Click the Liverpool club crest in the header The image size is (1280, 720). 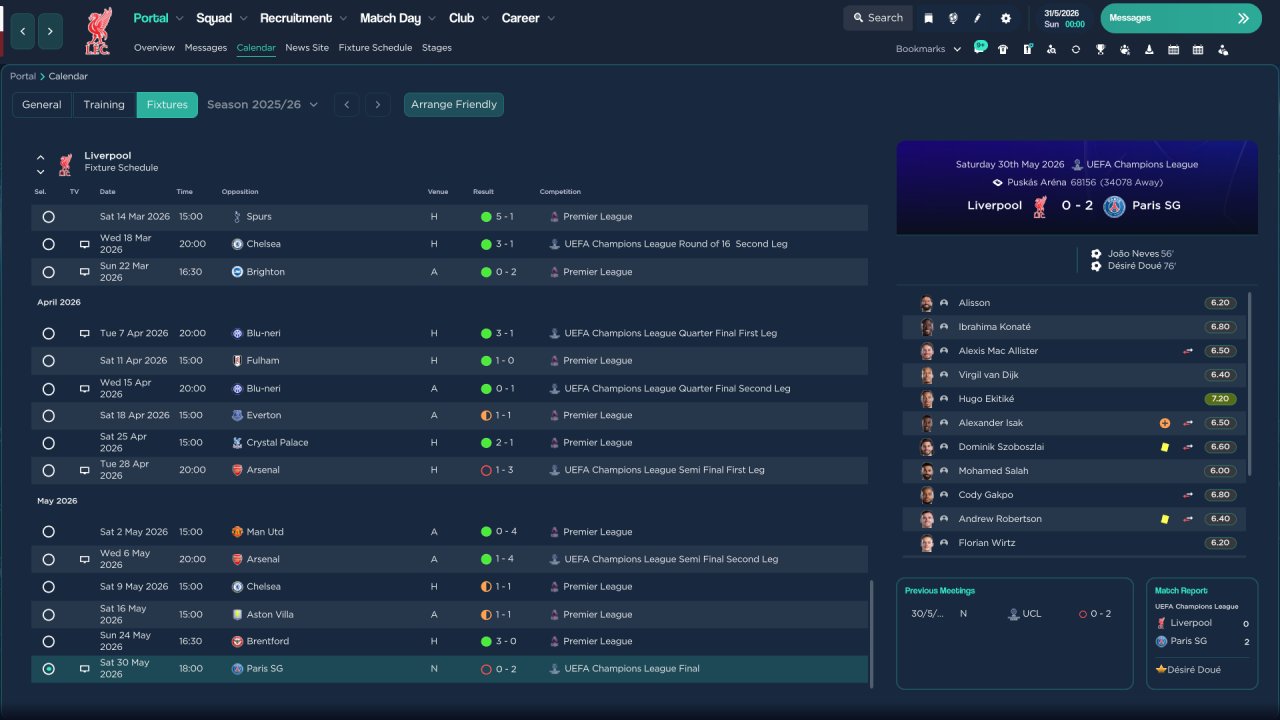coord(98,31)
